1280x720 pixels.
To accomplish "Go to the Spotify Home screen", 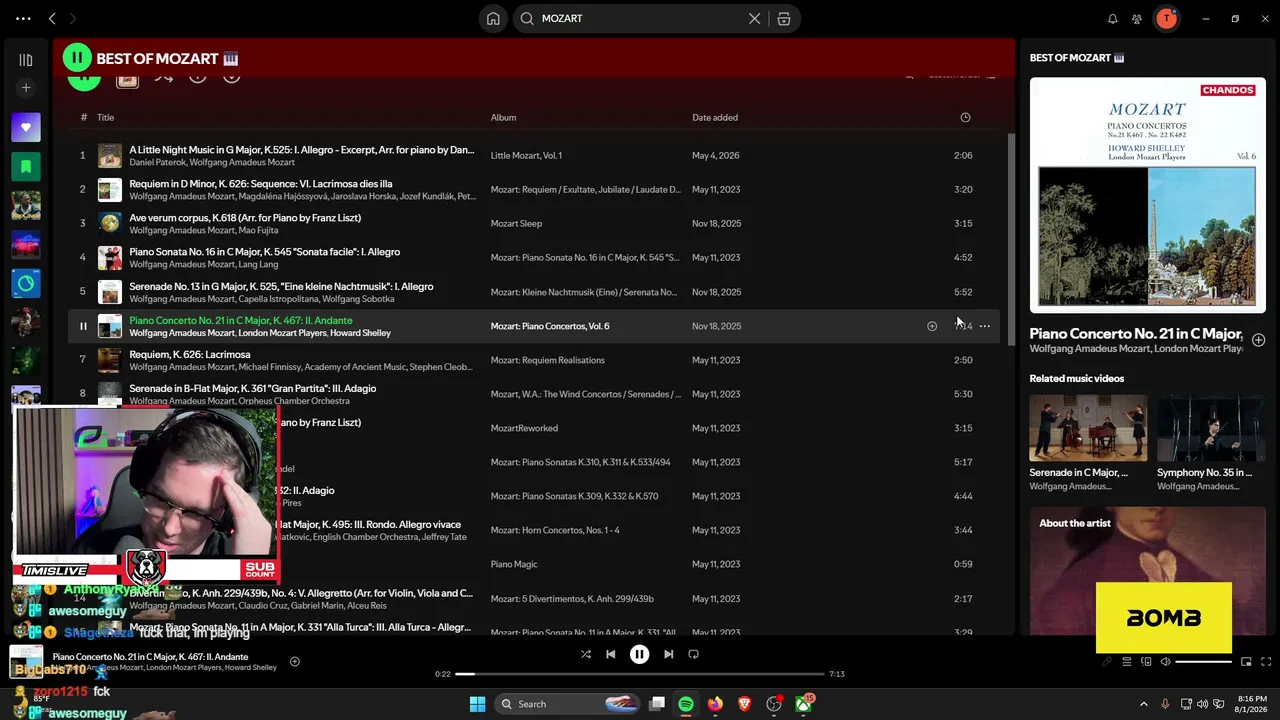I will point(493,18).
